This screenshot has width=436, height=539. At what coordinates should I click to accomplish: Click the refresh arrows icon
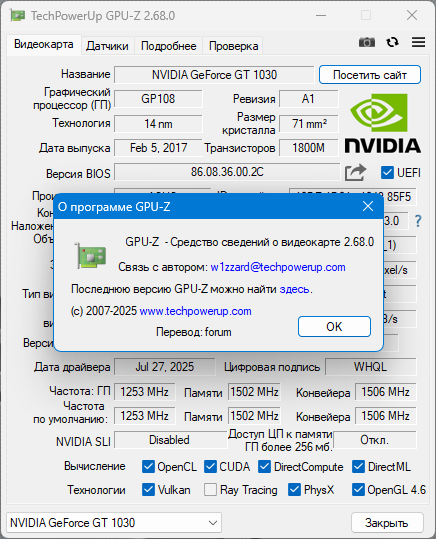coord(392,42)
